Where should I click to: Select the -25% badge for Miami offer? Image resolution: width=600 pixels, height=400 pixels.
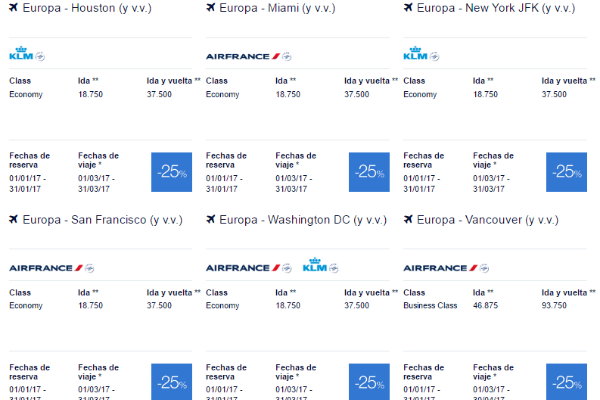pos(369,172)
